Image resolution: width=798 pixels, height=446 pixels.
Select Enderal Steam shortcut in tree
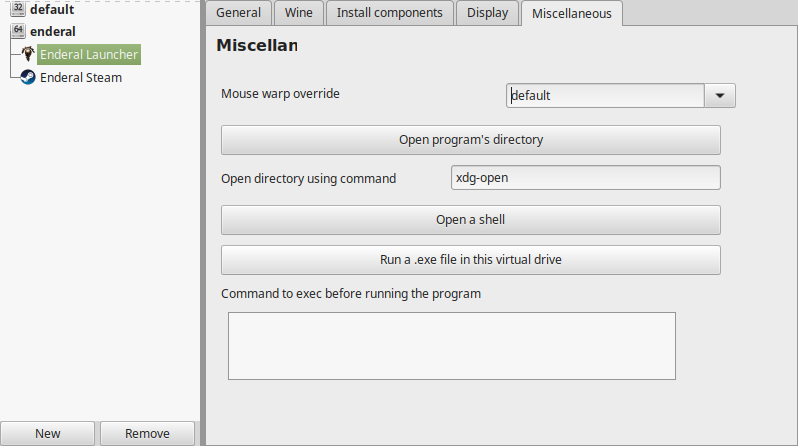pyautogui.click(x=81, y=77)
